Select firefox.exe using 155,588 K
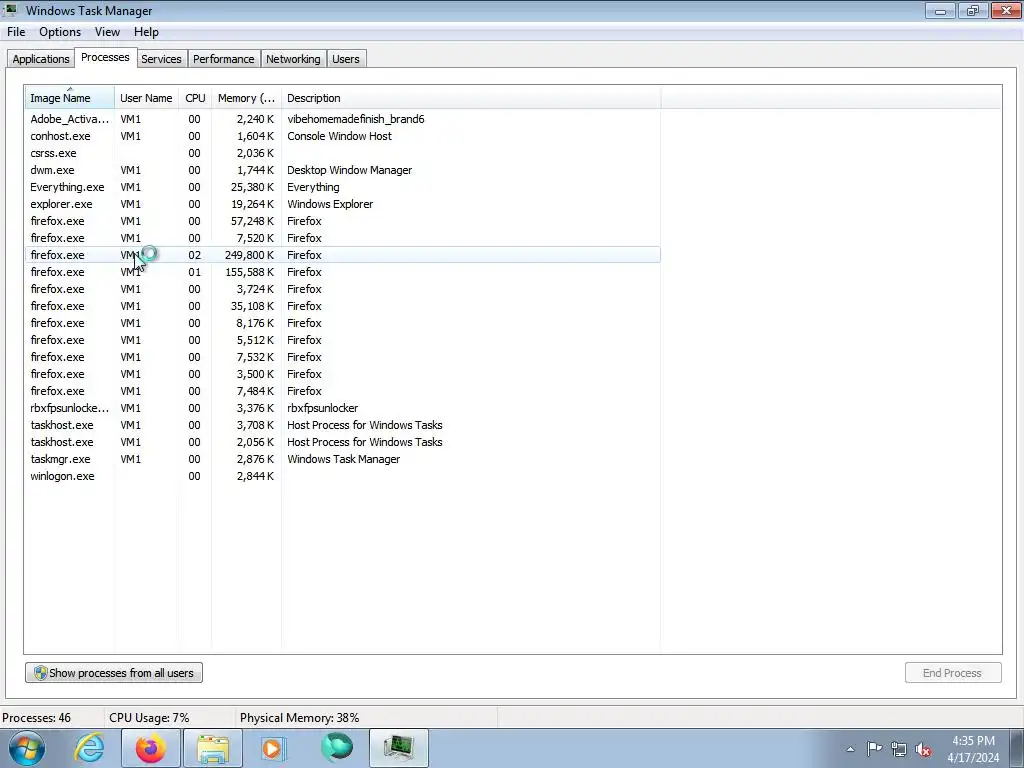The image size is (1024, 768). (x=343, y=272)
